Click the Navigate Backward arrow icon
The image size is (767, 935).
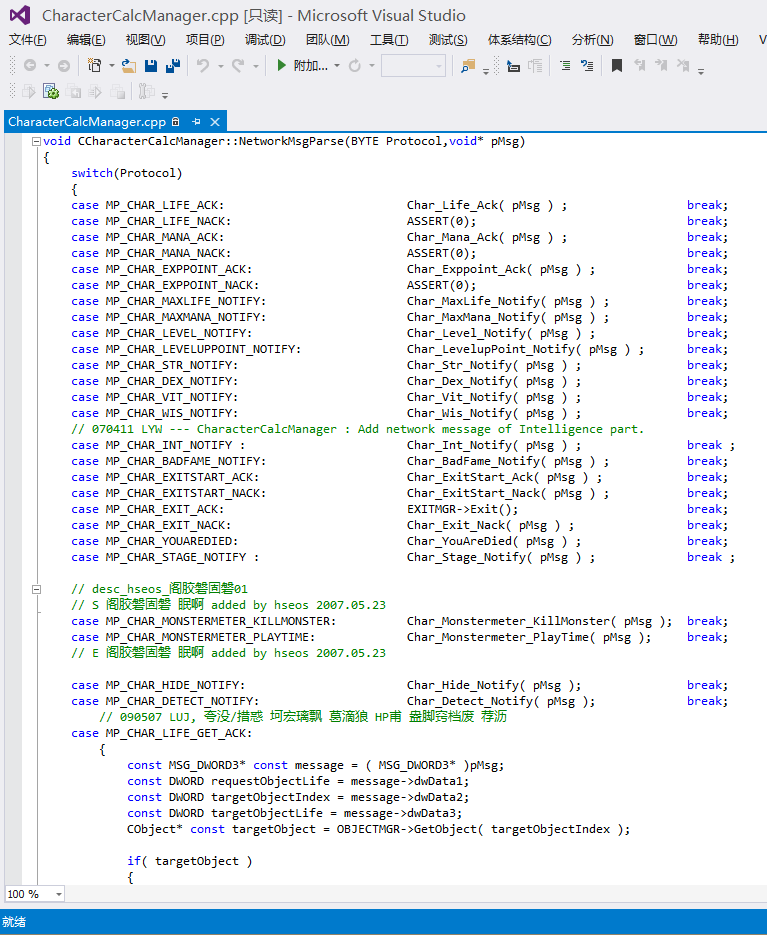(30, 66)
